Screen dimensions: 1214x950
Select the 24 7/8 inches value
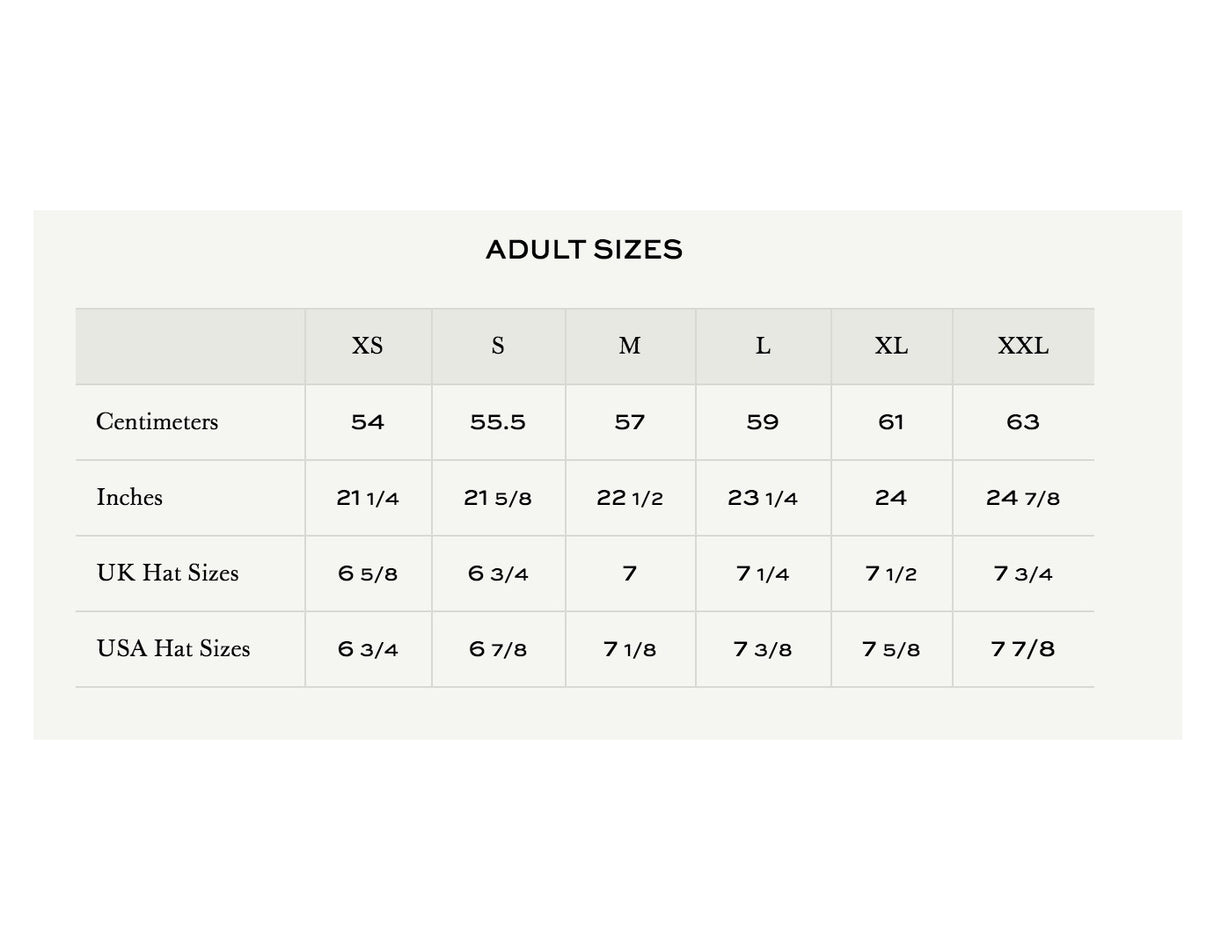pyautogui.click(x=1023, y=498)
